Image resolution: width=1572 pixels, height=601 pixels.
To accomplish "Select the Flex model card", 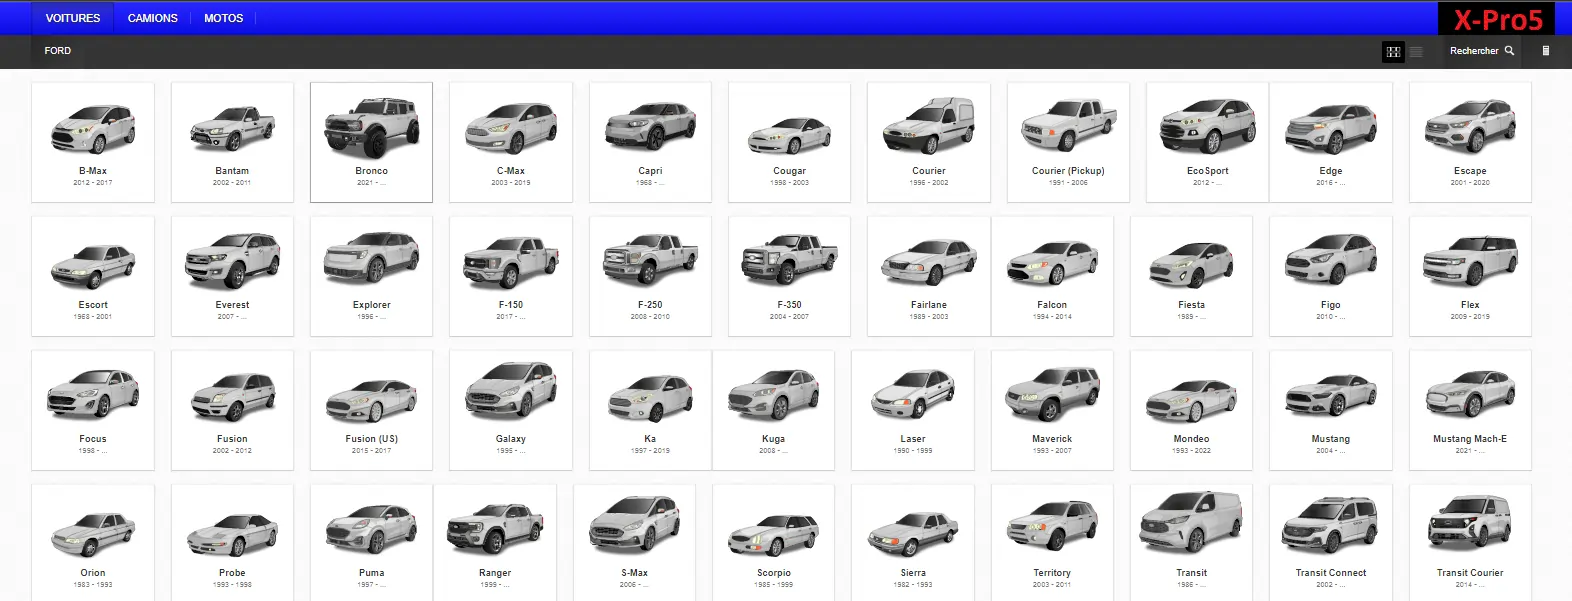I will (x=1470, y=276).
